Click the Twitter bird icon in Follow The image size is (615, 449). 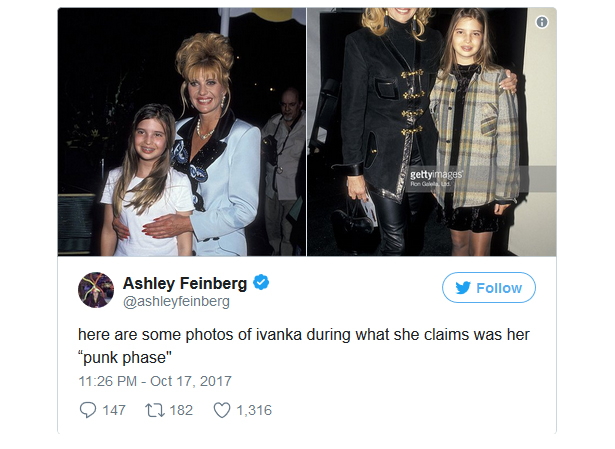tap(463, 288)
